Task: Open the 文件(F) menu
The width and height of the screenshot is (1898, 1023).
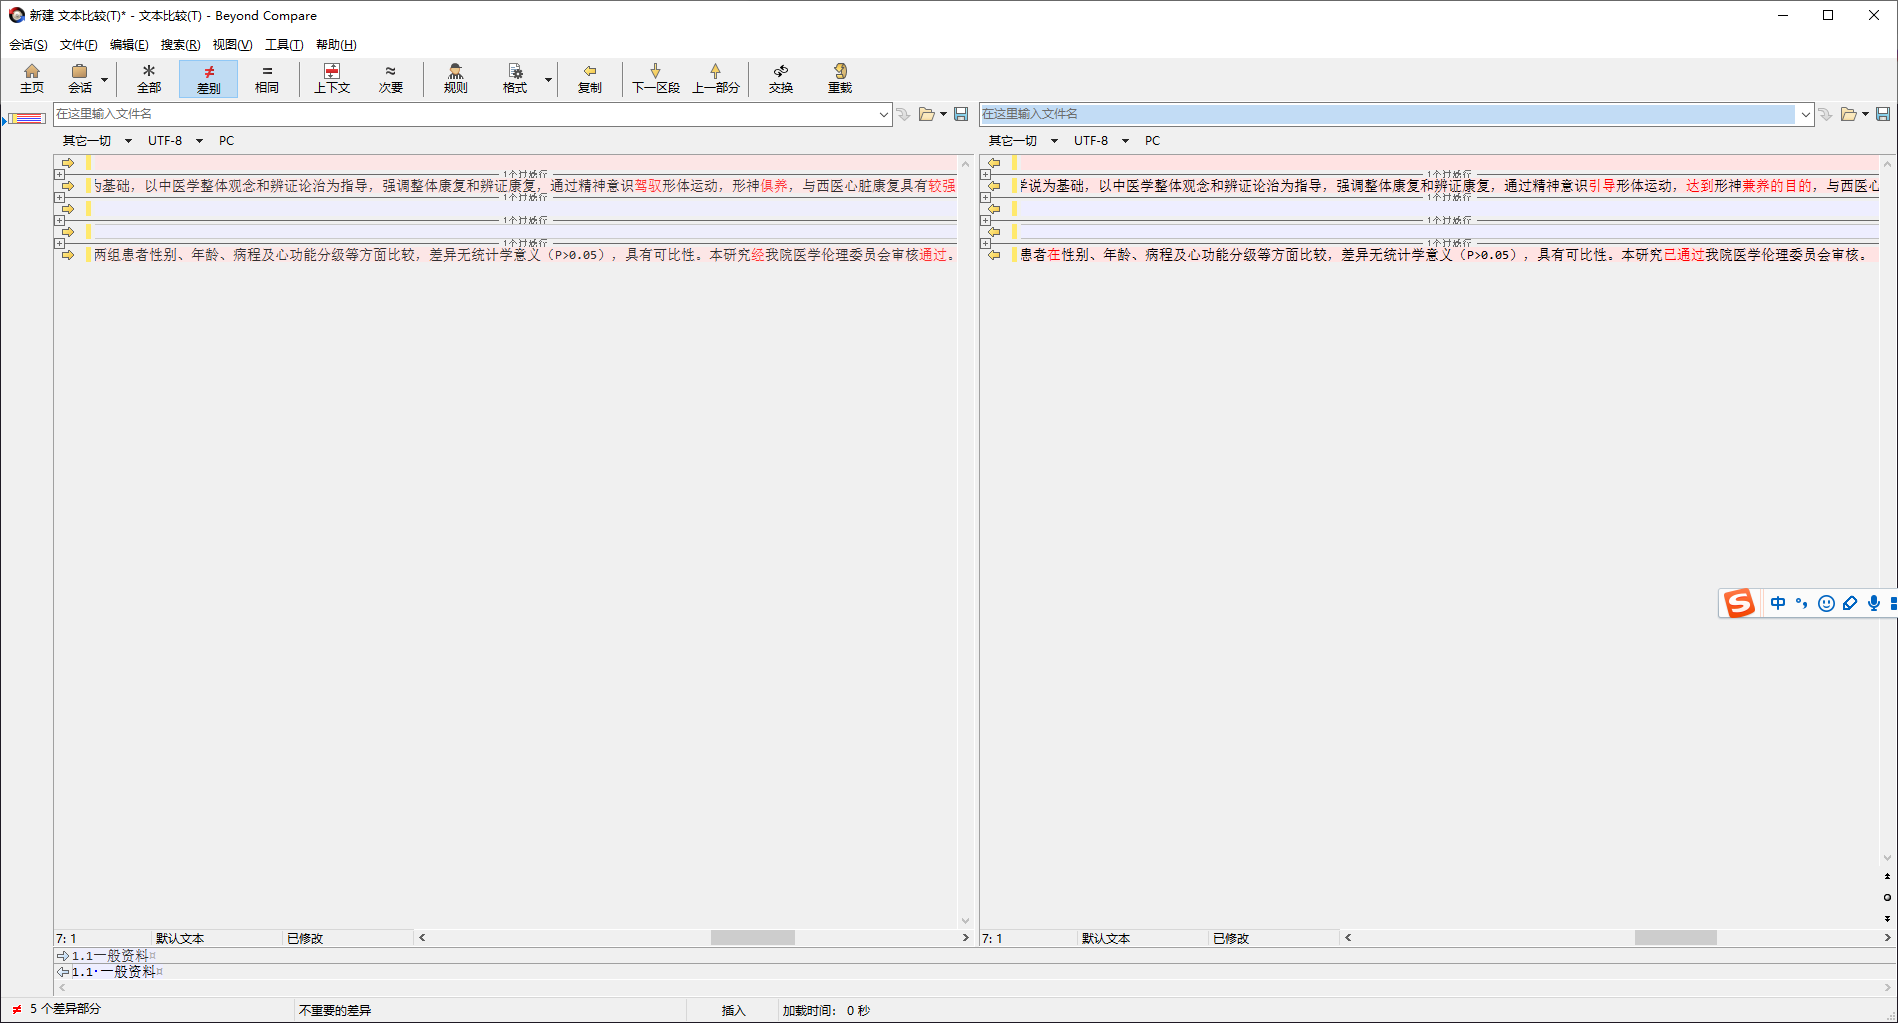Action: click(x=78, y=45)
